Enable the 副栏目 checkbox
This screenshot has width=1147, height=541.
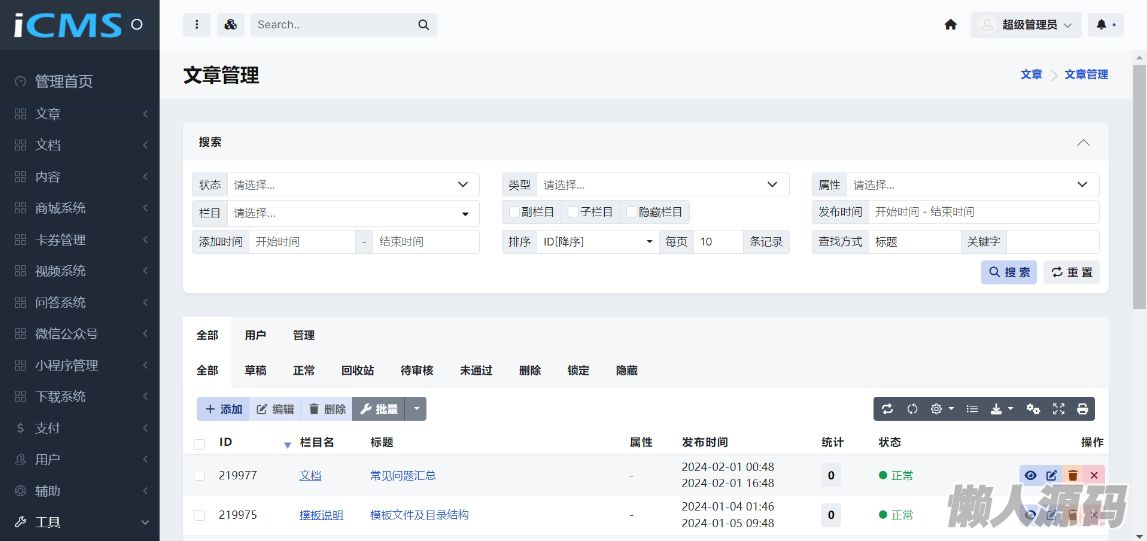coord(515,212)
